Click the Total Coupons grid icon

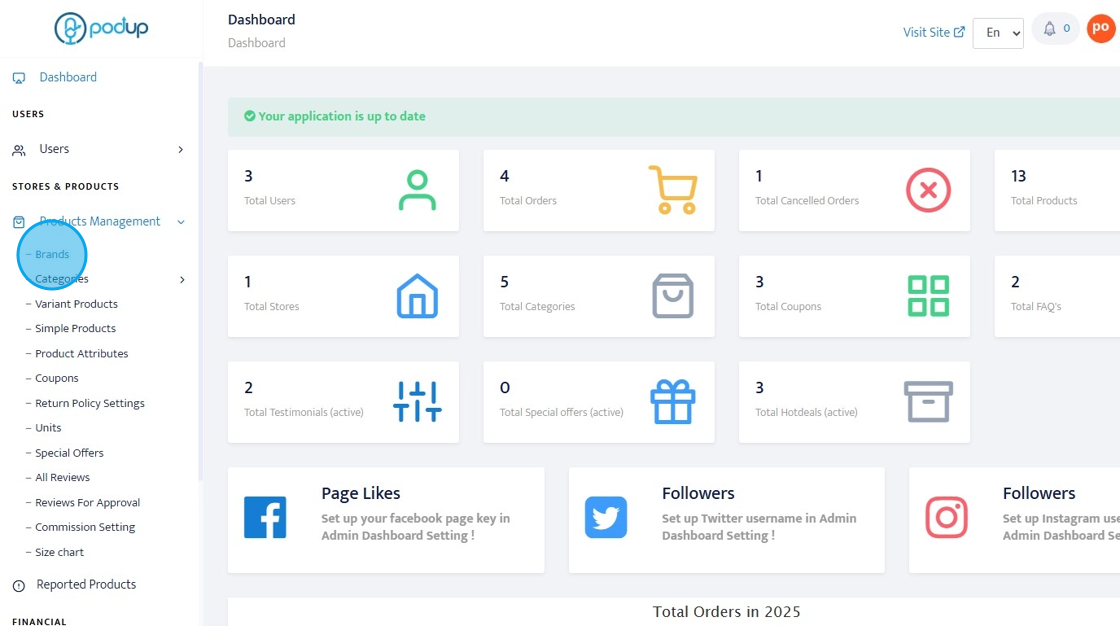(x=928, y=296)
